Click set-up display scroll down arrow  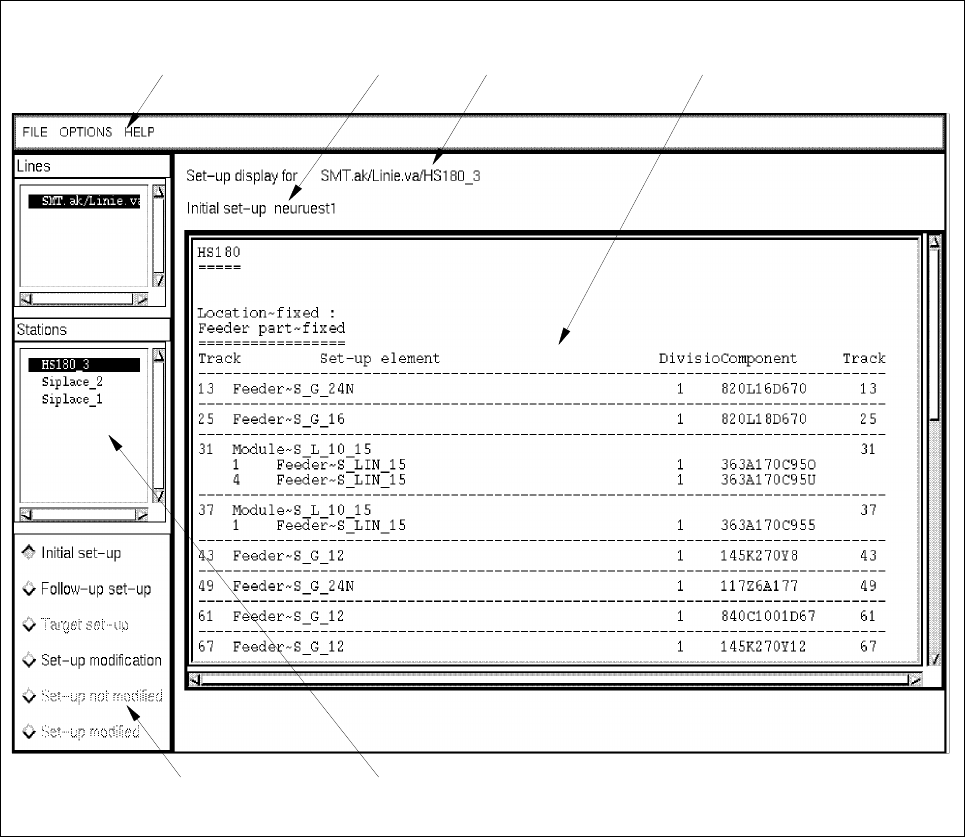click(934, 659)
